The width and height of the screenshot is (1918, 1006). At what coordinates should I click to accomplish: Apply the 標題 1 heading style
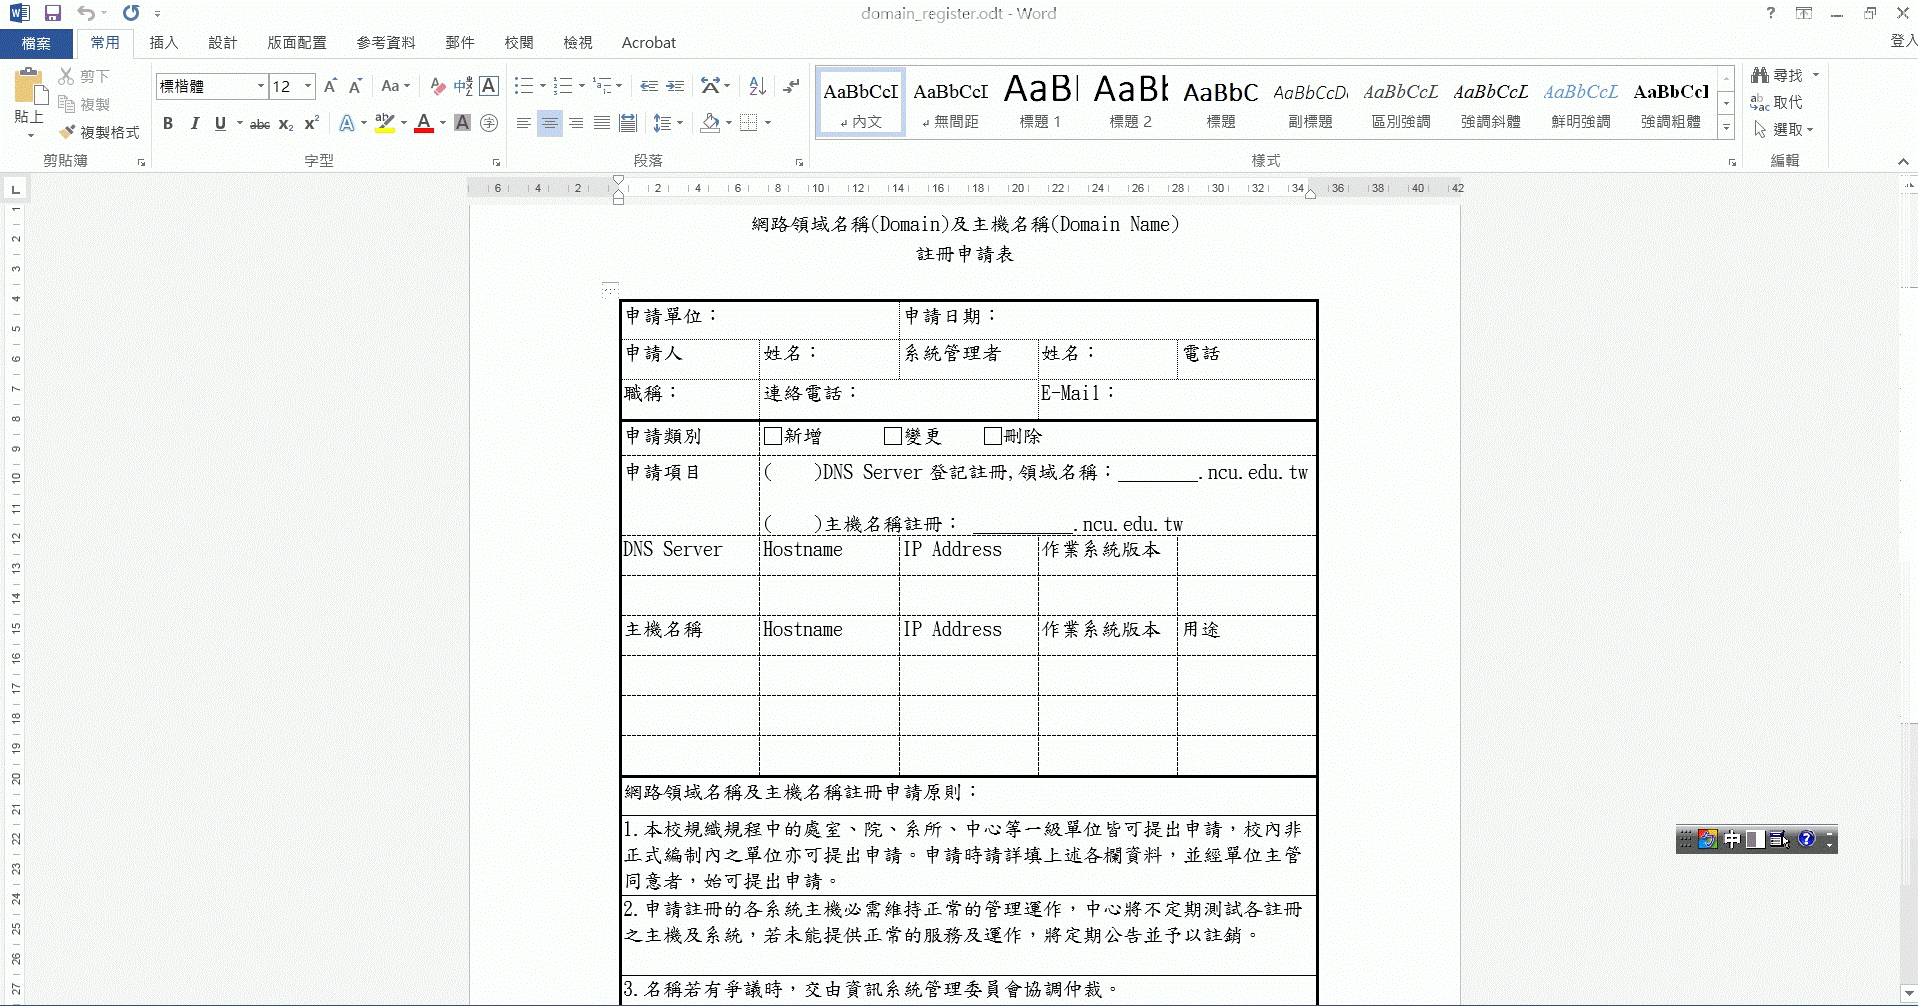point(1040,102)
